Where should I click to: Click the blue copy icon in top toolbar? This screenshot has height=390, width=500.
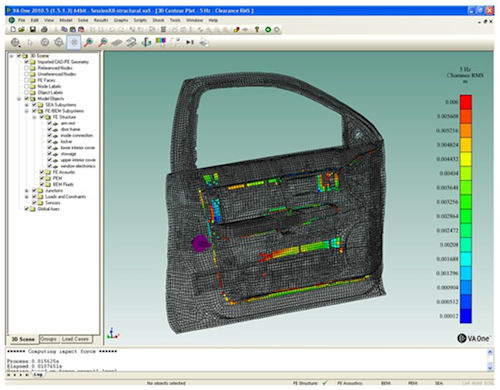tap(64, 29)
